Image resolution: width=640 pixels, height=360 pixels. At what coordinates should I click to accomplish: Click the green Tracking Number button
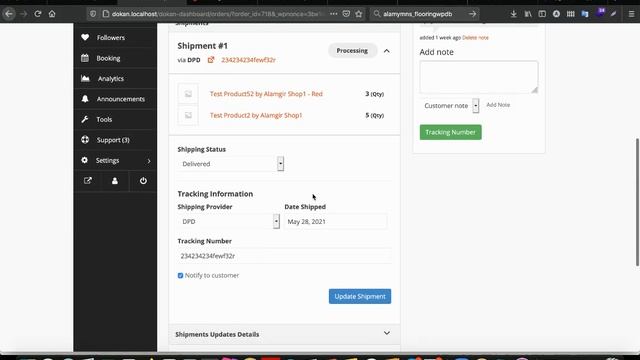(450, 132)
